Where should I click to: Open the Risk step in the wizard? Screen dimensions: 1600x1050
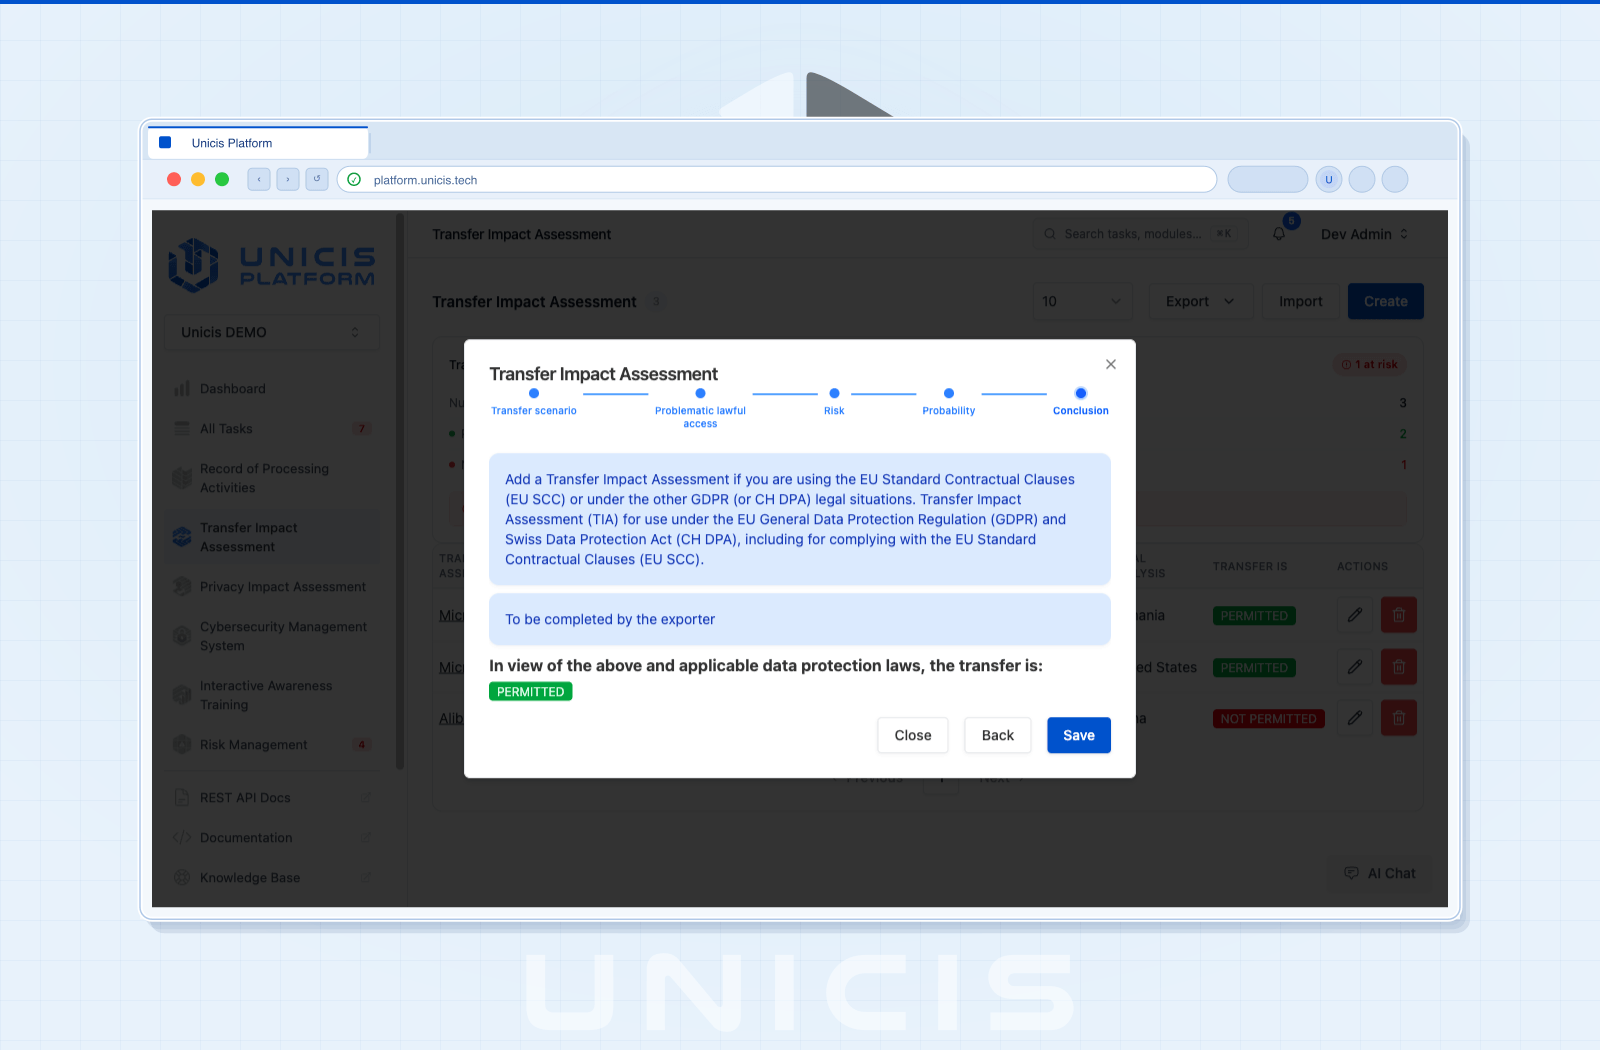834,402
